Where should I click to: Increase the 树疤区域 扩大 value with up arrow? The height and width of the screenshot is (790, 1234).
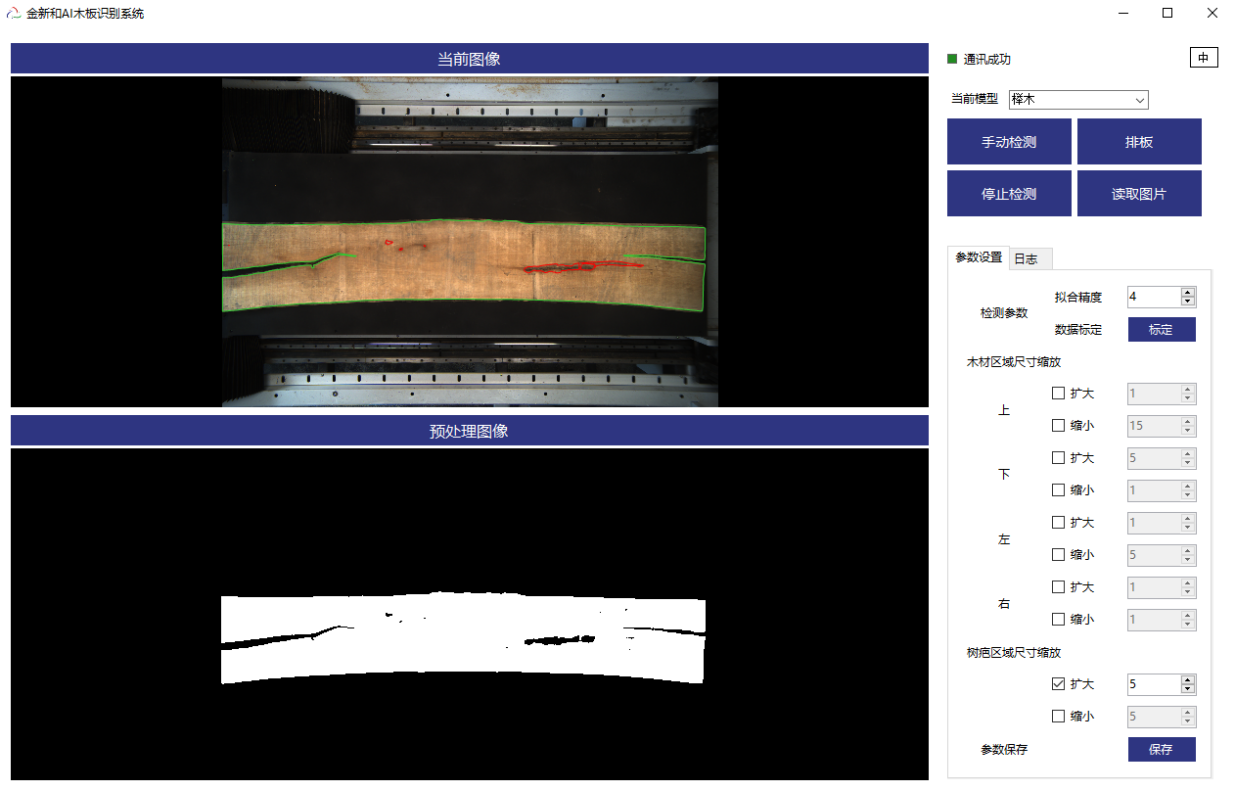(x=1188, y=680)
